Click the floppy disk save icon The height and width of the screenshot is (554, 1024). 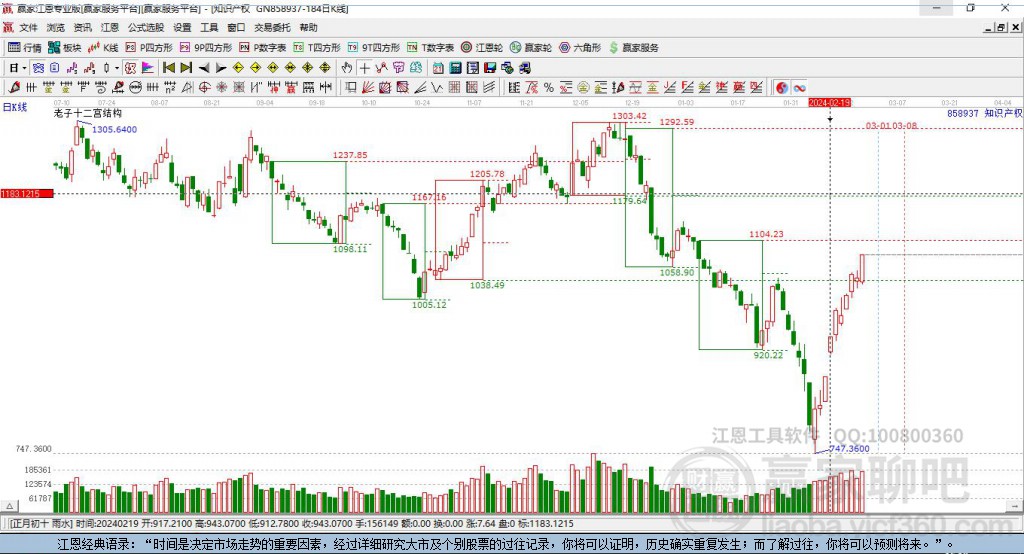[490, 68]
